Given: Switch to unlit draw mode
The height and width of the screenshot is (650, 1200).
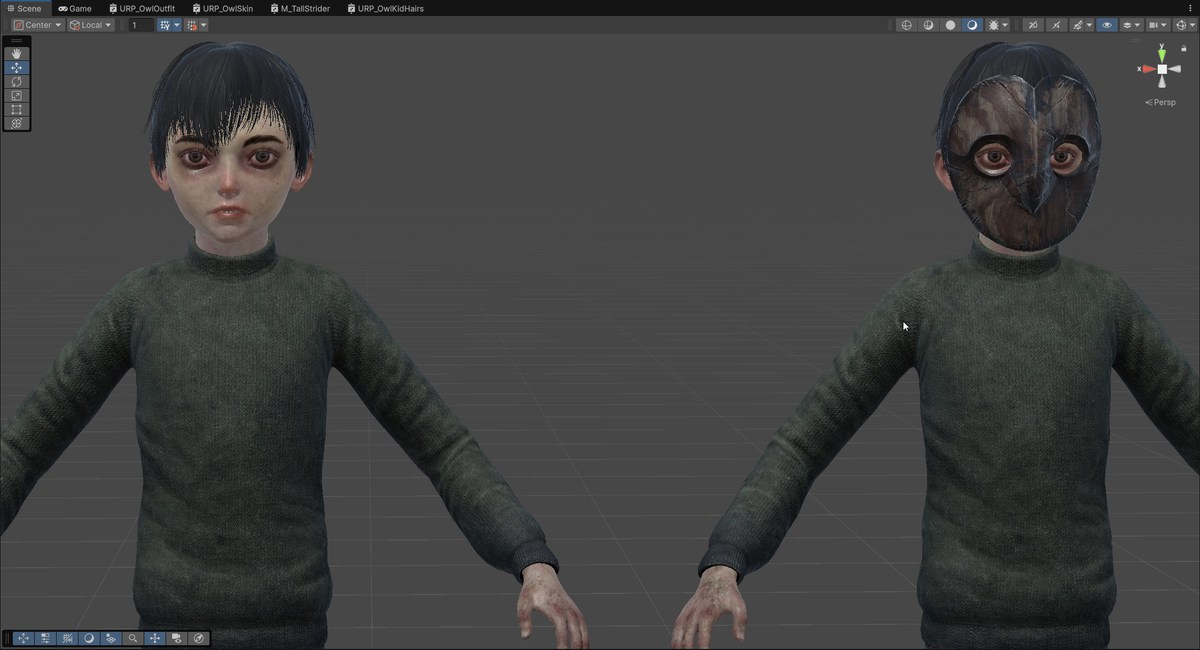Looking at the screenshot, I should tap(951, 25).
